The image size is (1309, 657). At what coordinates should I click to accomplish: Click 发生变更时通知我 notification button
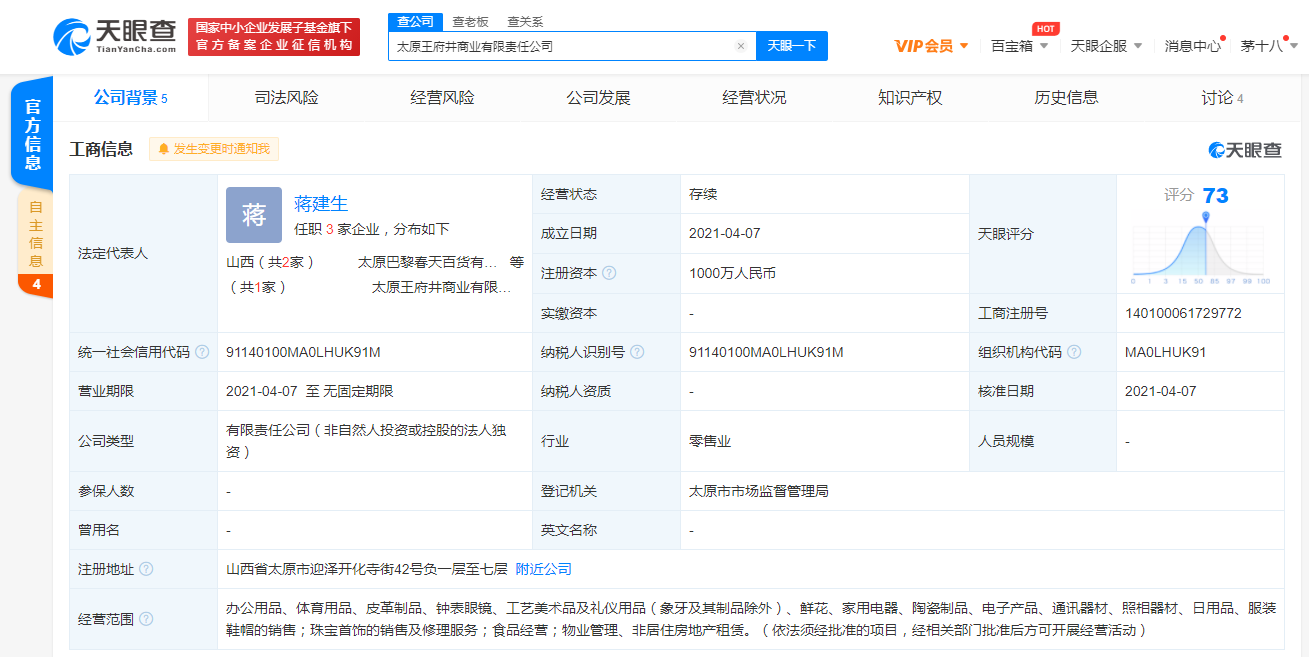(x=214, y=149)
